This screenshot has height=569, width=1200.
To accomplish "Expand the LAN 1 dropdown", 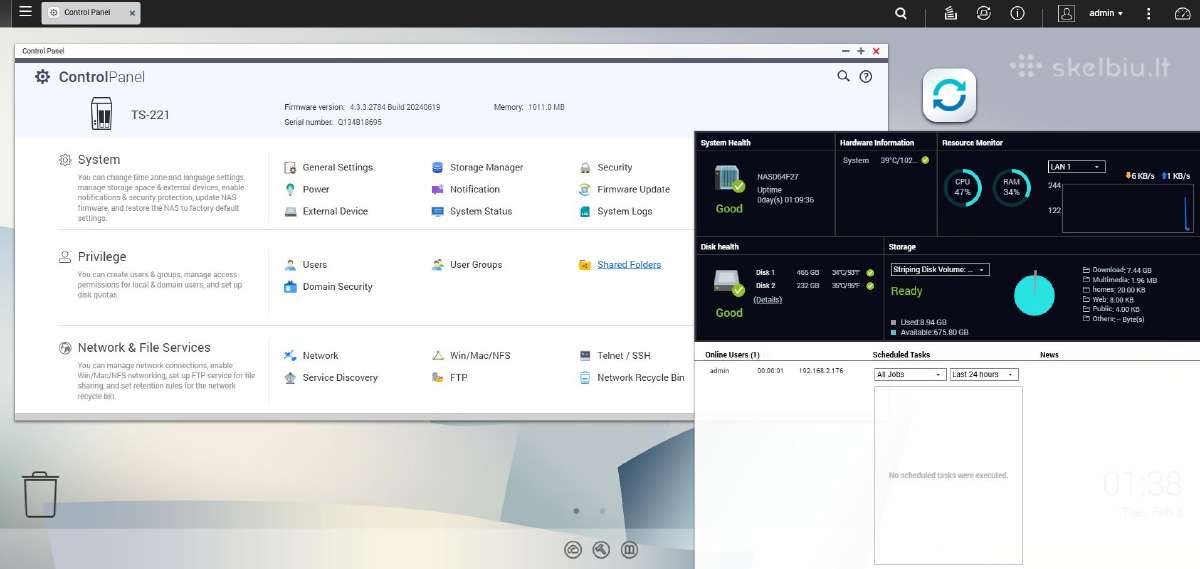I will [x=1076, y=167].
